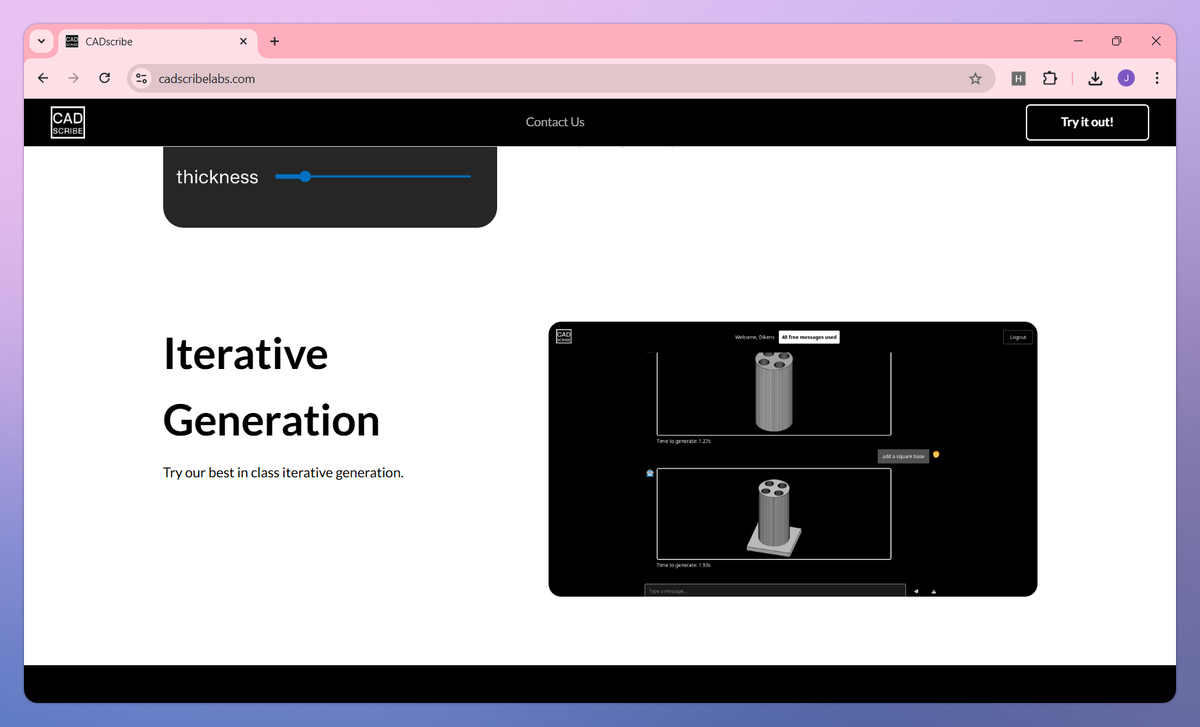This screenshot has width=1200, height=727.
Task: Open the Contact Us navigation link
Action: 555,122
